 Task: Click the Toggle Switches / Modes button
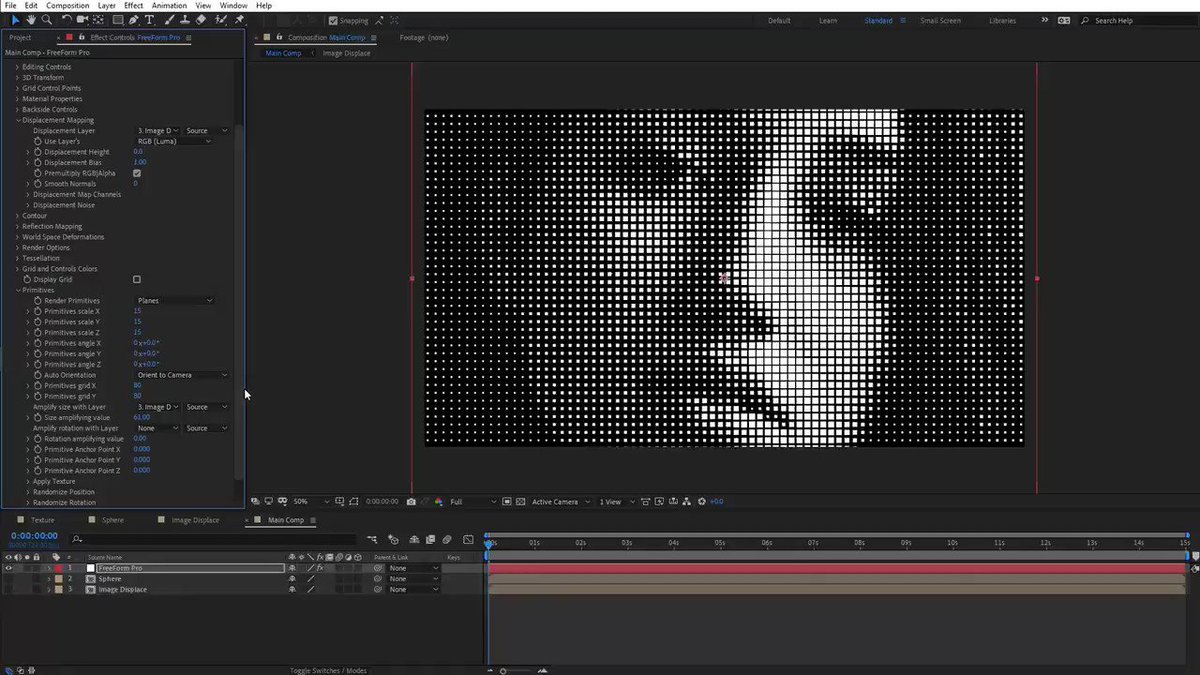328,670
